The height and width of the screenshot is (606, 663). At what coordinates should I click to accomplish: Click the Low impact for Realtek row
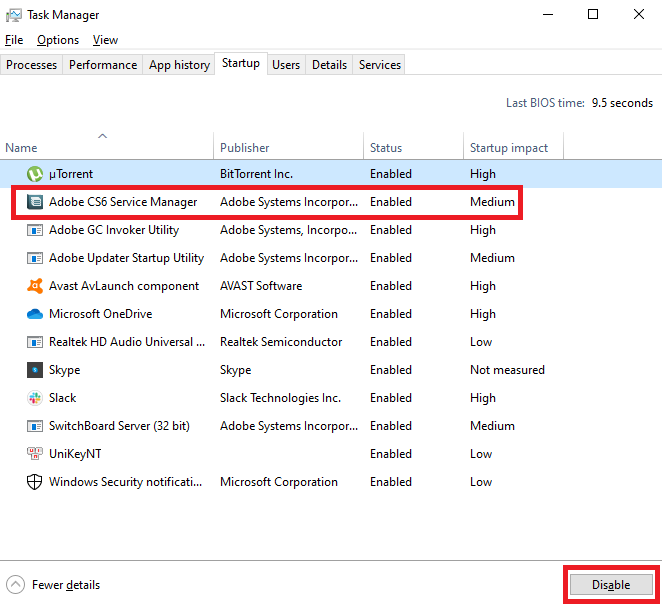click(x=481, y=342)
